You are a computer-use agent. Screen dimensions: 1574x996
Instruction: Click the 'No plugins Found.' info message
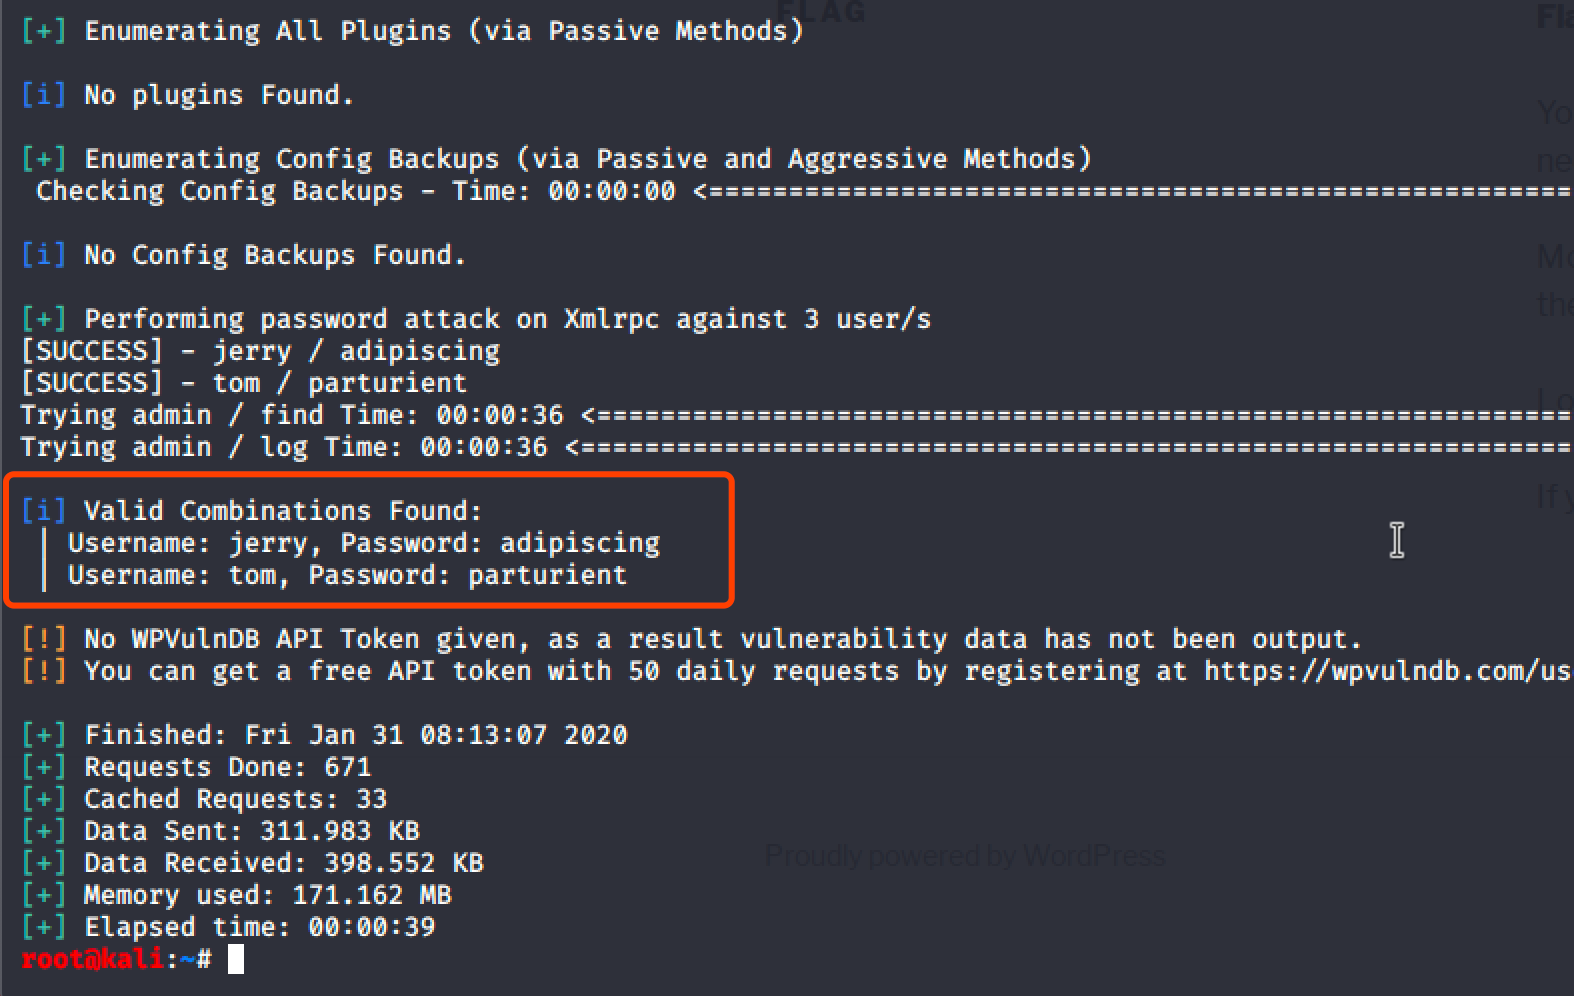coord(218,95)
